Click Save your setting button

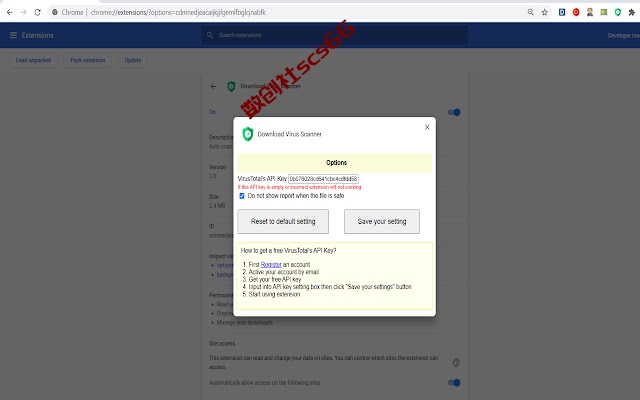(x=382, y=222)
